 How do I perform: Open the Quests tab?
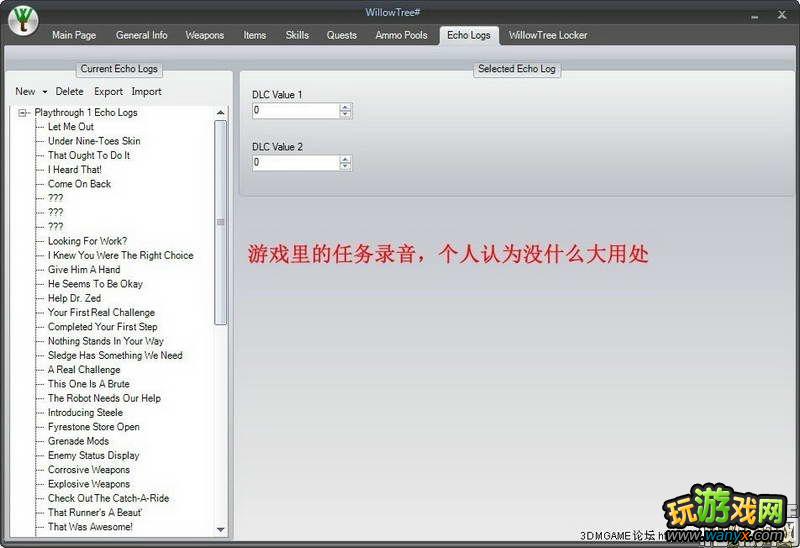click(341, 35)
